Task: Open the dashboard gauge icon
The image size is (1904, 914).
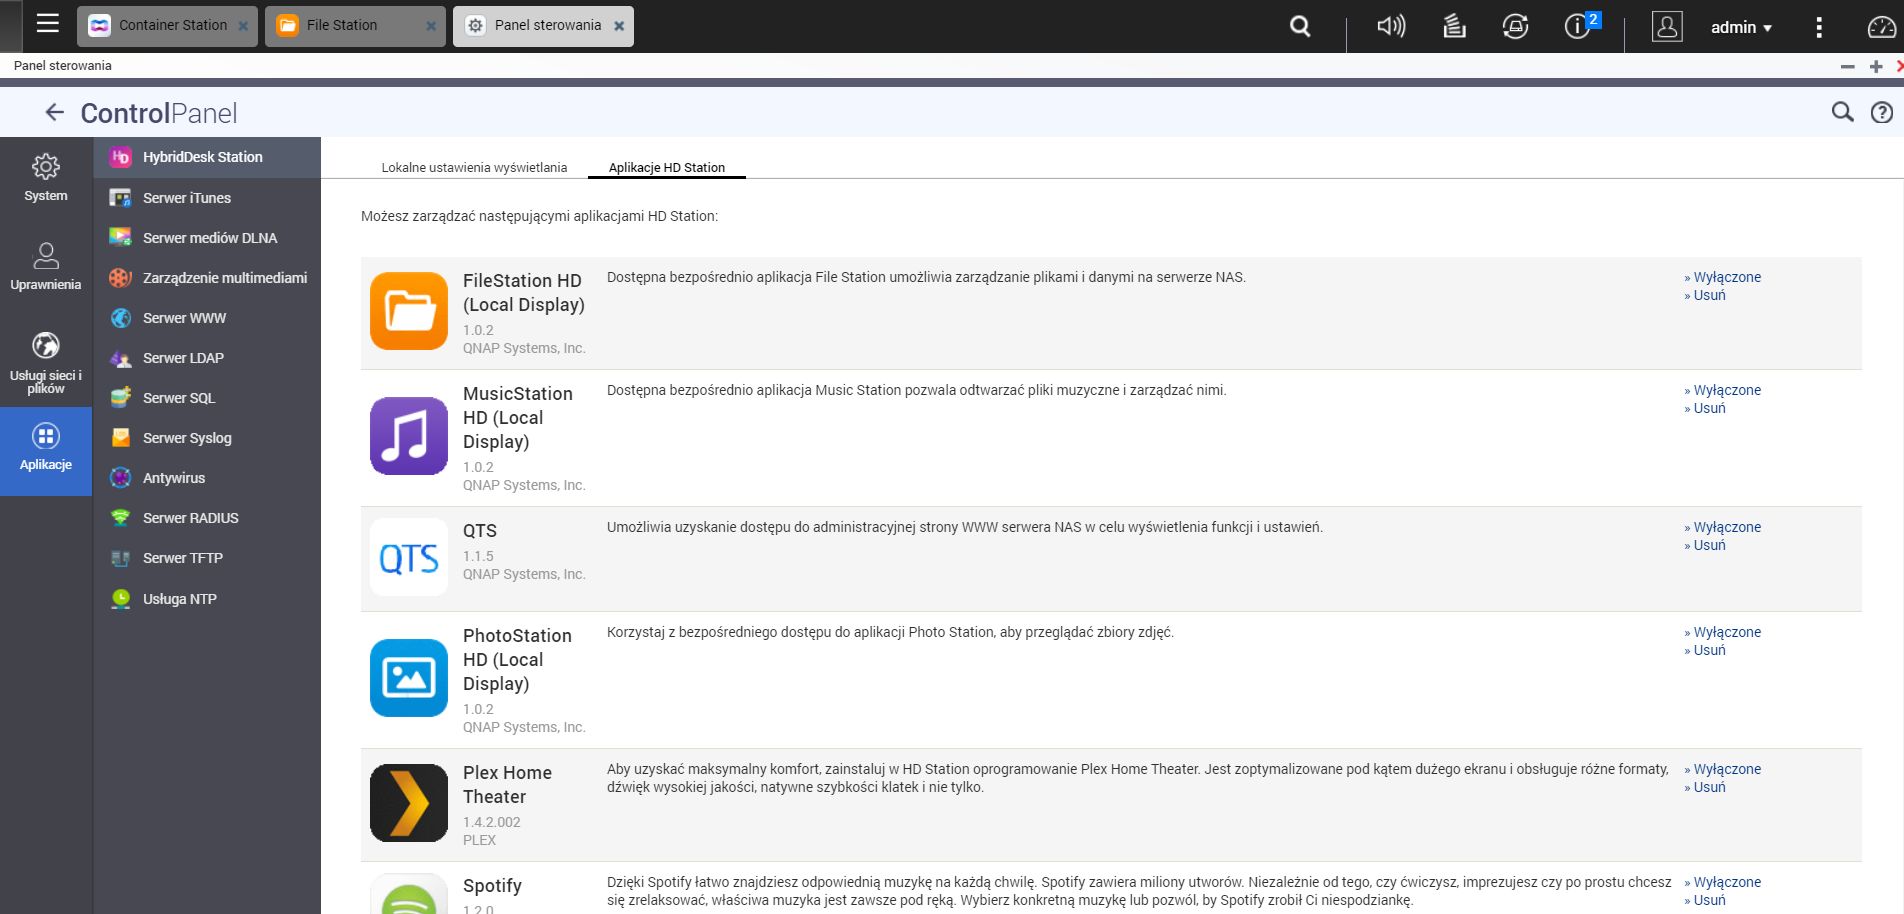Action: click(1882, 27)
